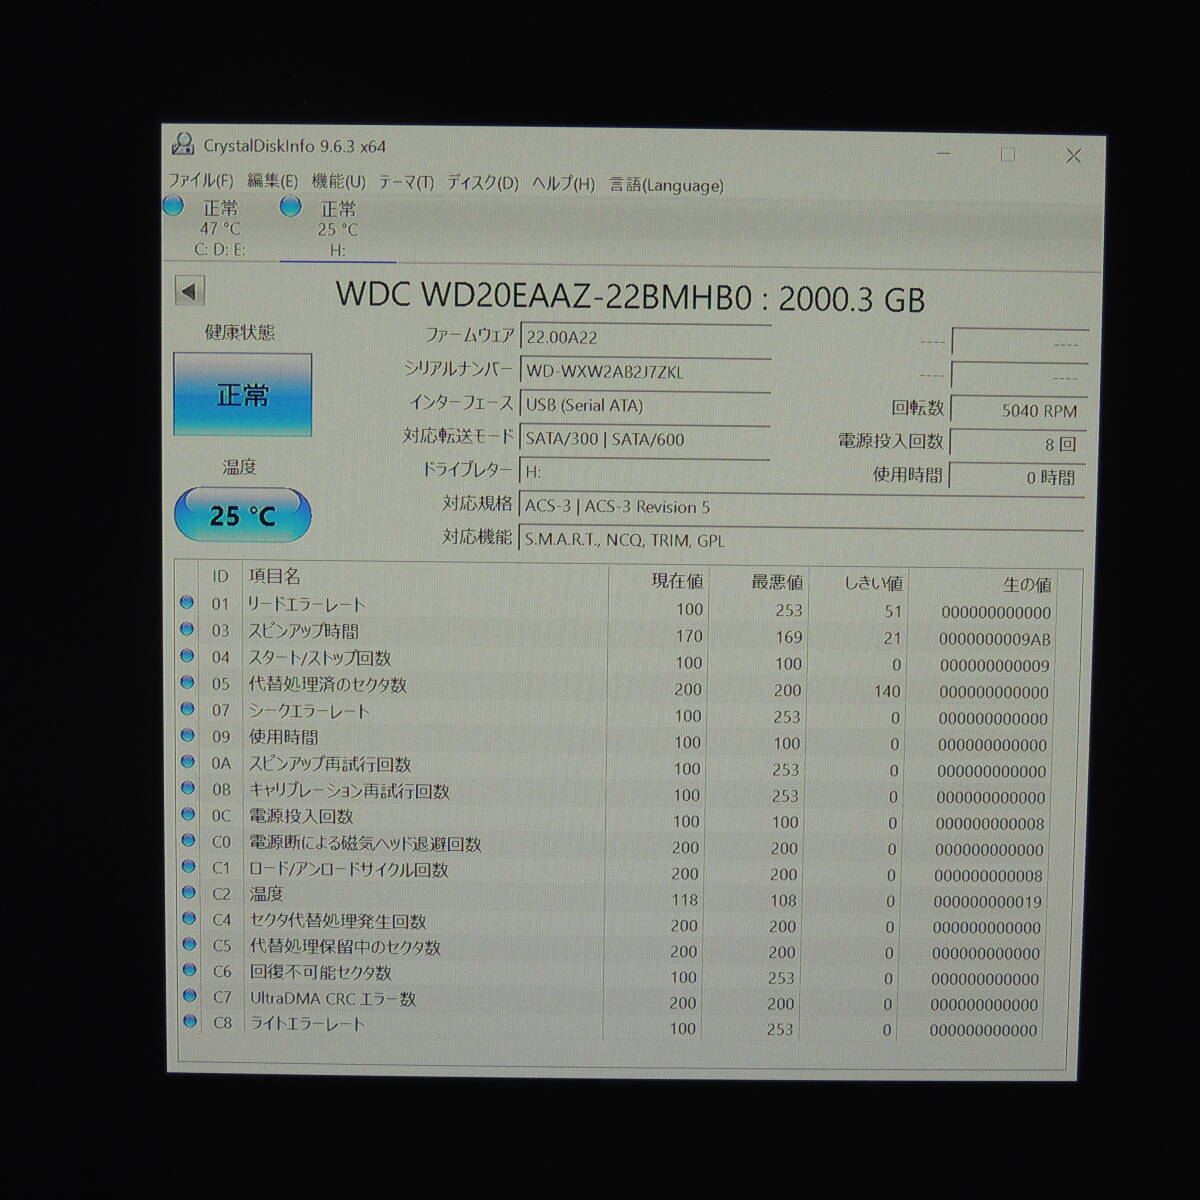Click the disk title WDC WD20EAAZ-22BMHB0
Image resolution: width=1200 pixels, height=1200 pixels.
(x=542, y=296)
